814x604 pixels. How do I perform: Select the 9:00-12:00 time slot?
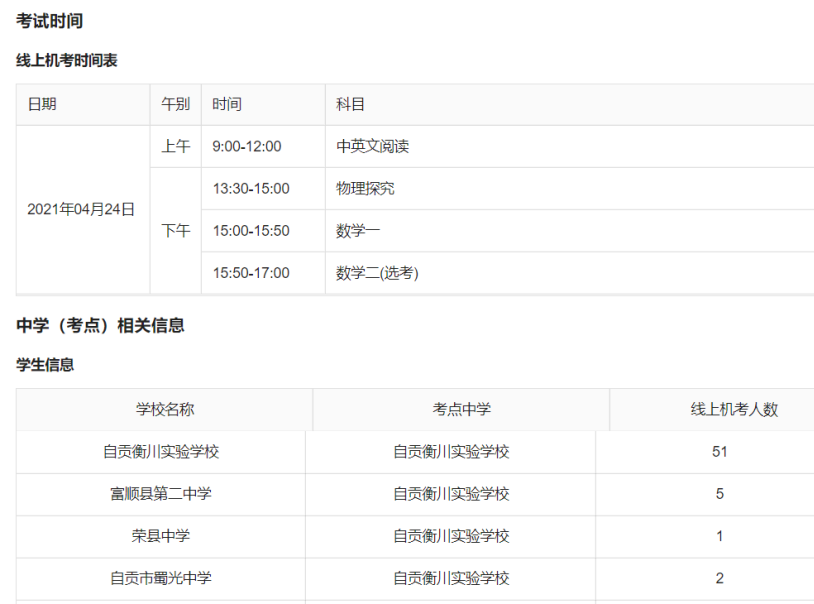[247, 146]
